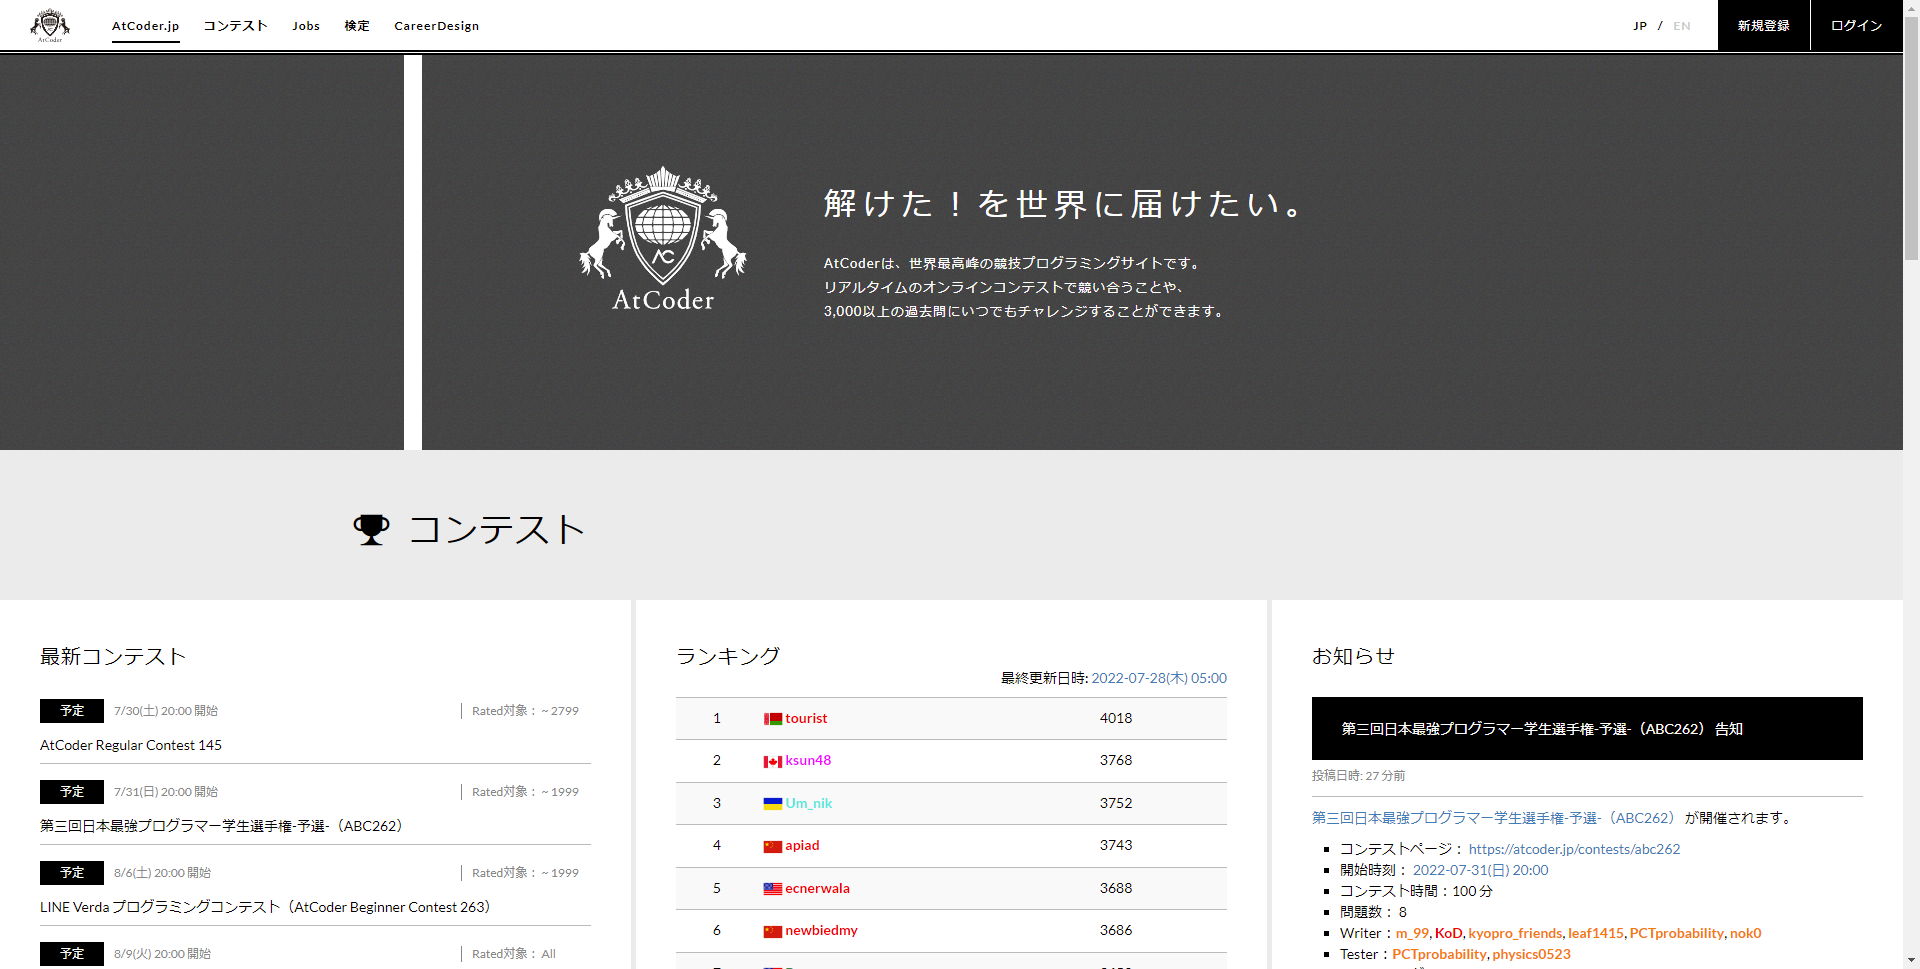Click the ログイン button
The width and height of the screenshot is (1920, 969).
pos(1855,25)
